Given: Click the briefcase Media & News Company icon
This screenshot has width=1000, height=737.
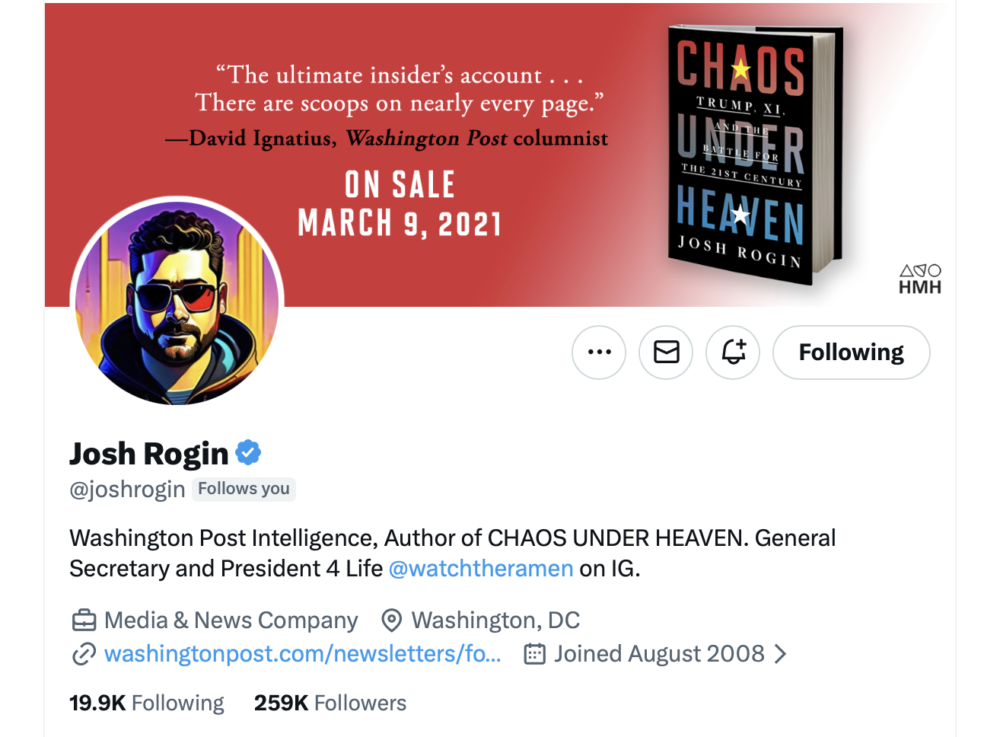Looking at the screenshot, I should 84,621.
